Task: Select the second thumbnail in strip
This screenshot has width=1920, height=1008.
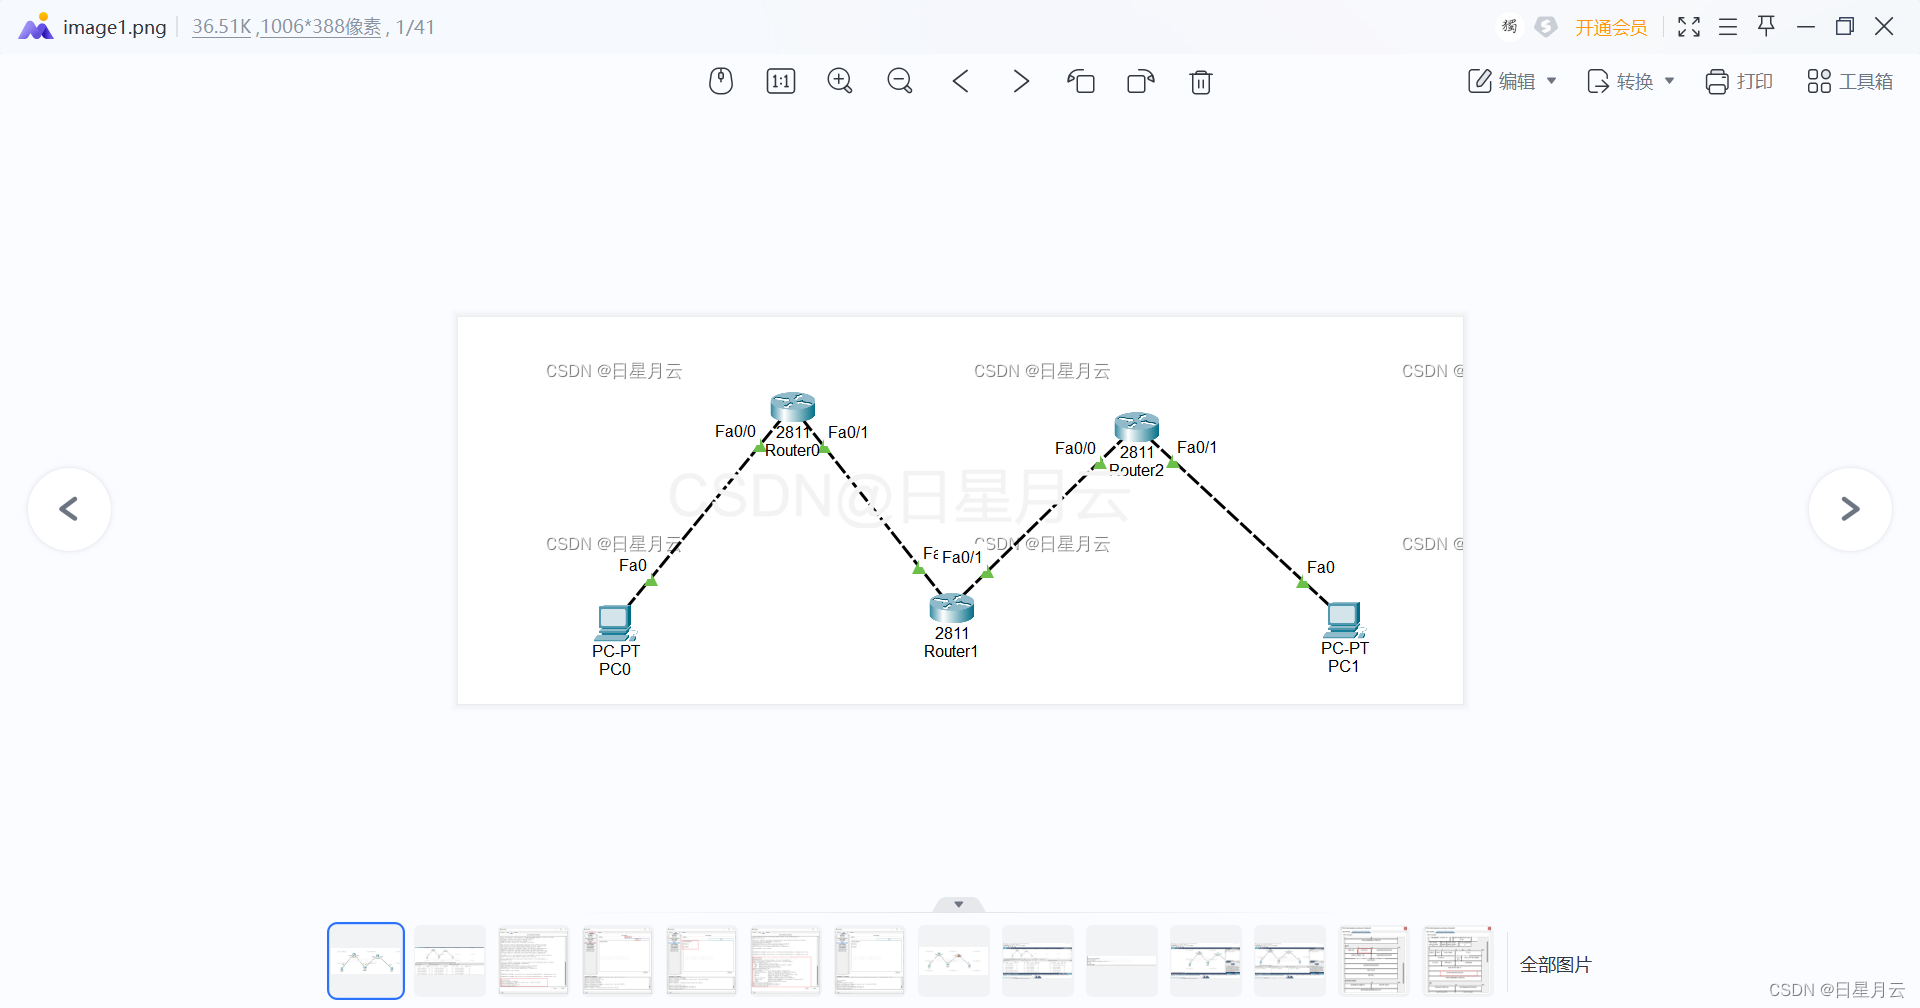Action: [450, 961]
